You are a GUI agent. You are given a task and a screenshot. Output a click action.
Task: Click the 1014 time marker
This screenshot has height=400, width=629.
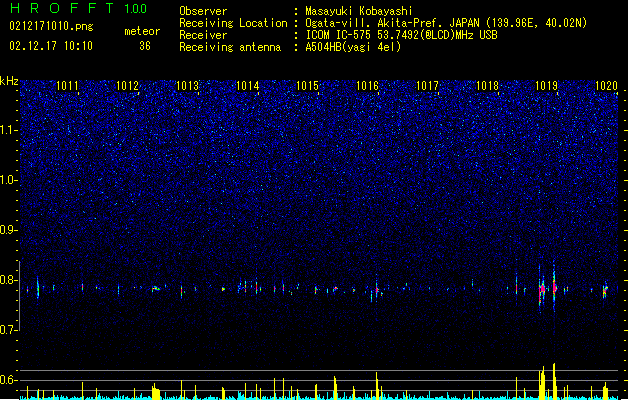coord(248,86)
